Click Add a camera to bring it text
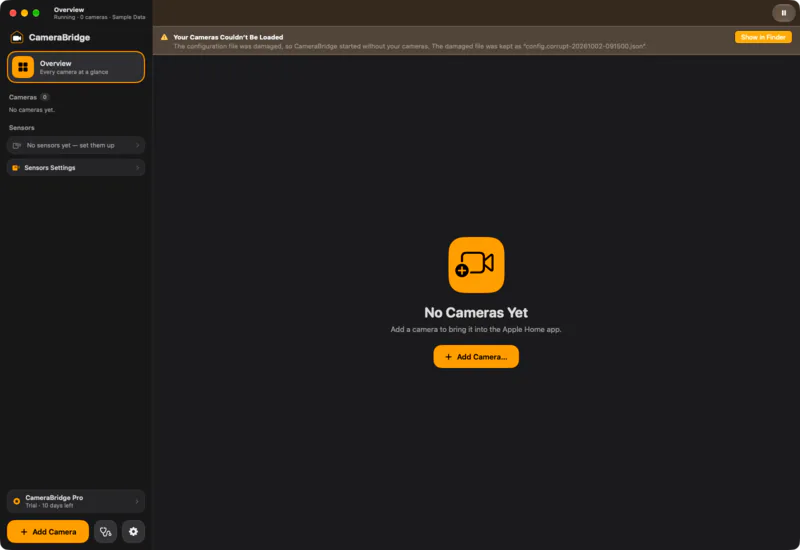 click(476, 330)
